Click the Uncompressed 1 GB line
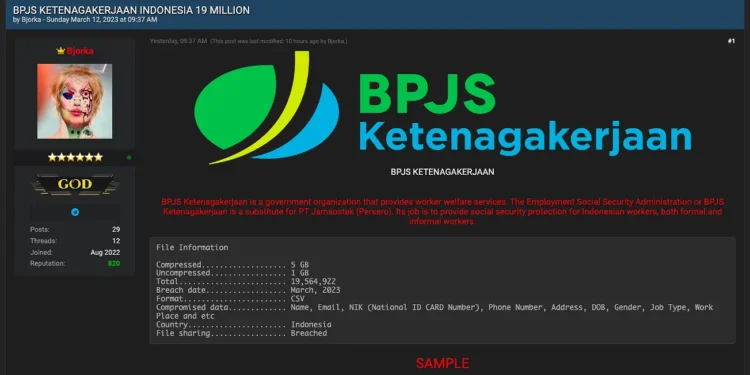 click(232, 273)
